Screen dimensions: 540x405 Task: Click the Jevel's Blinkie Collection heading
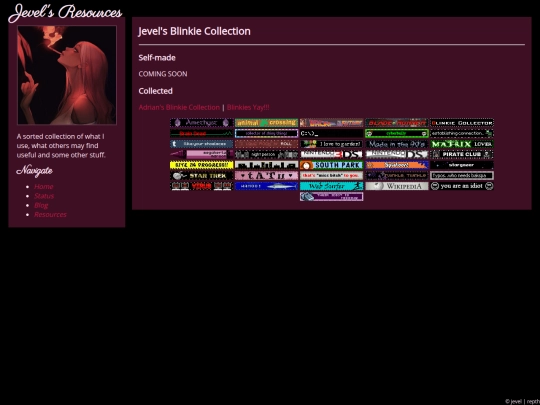(194, 31)
